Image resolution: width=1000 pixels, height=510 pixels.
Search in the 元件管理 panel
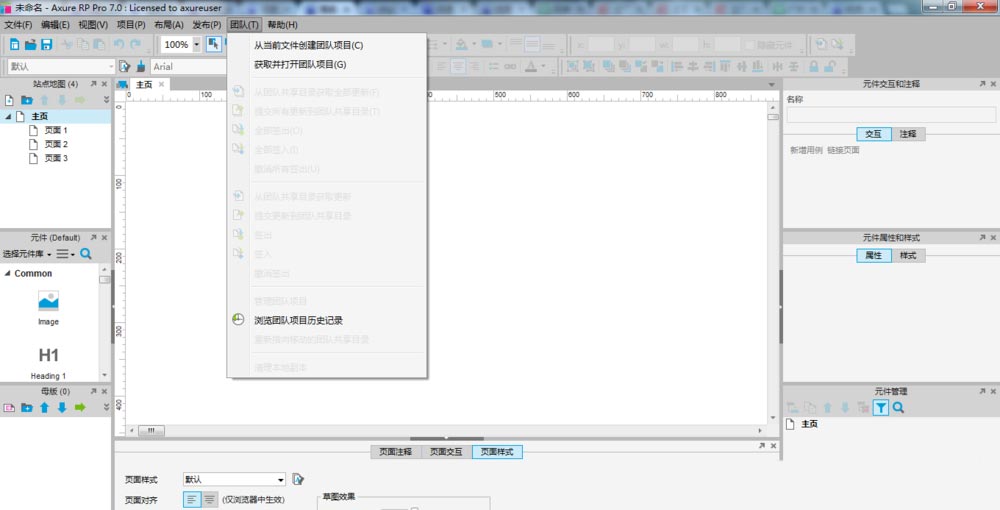pyautogui.click(x=898, y=408)
